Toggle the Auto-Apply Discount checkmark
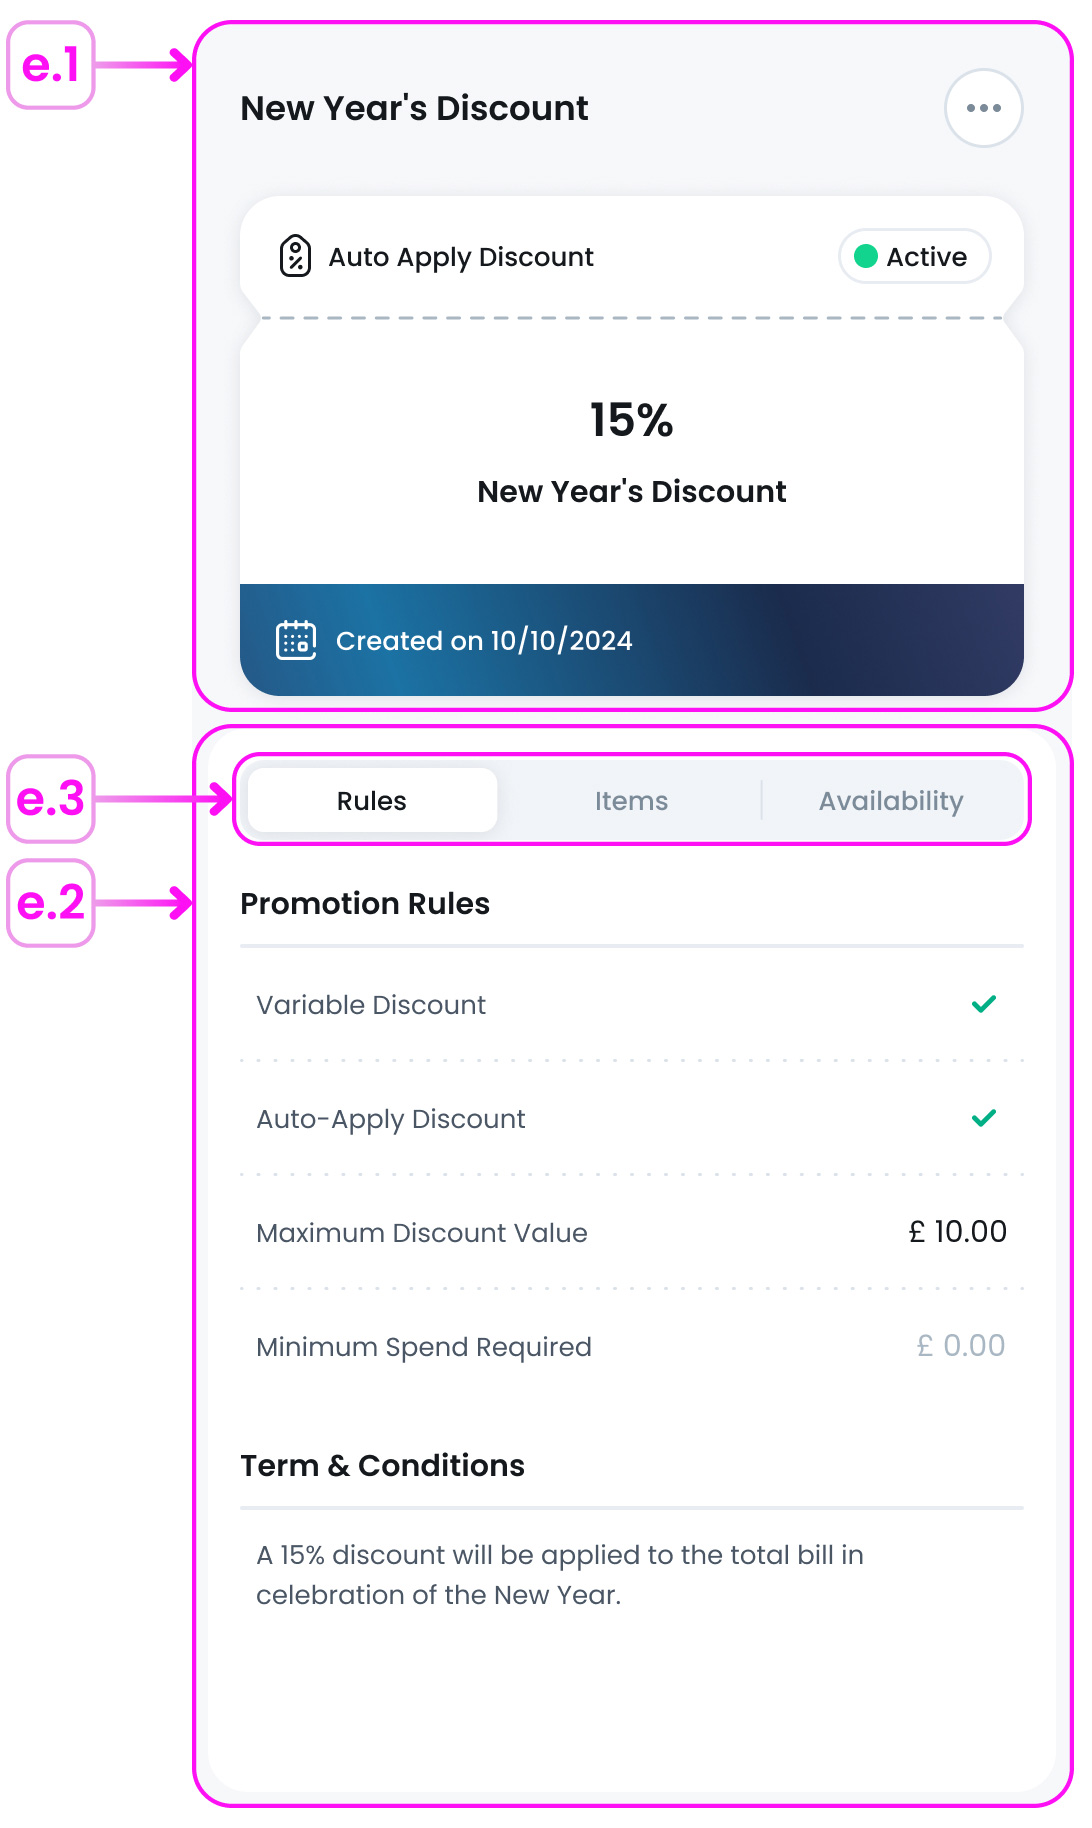 click(x=984, y=1118)
